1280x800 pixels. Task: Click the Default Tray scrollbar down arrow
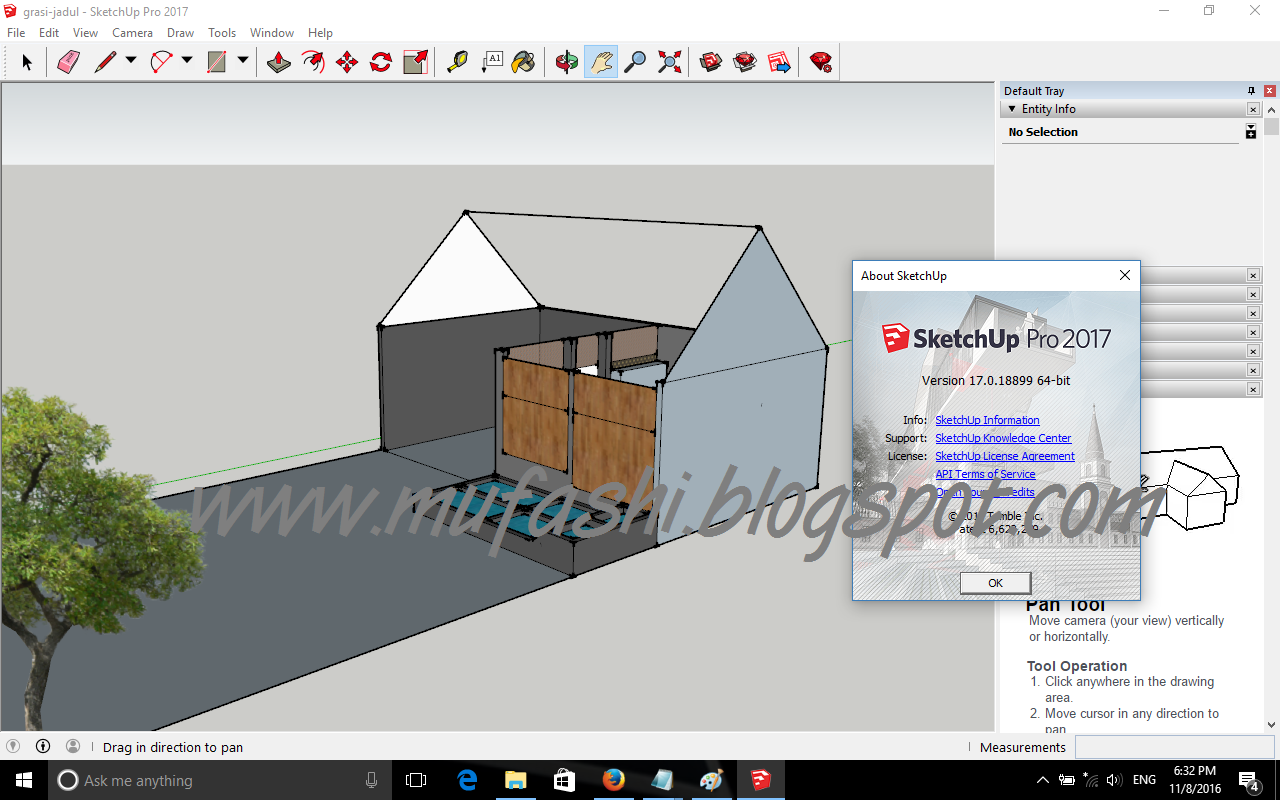click(1272, 724)
